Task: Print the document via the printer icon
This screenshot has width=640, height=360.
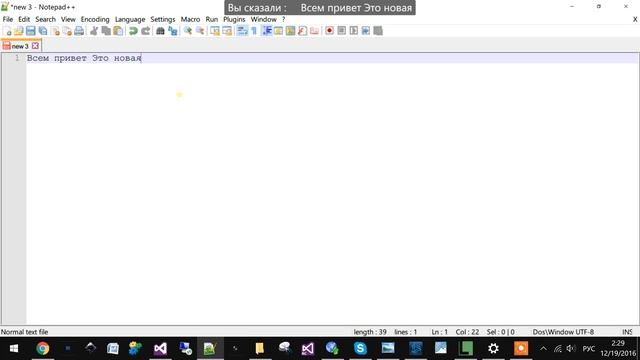Action: pyautogui.click(x=79, y=31)
